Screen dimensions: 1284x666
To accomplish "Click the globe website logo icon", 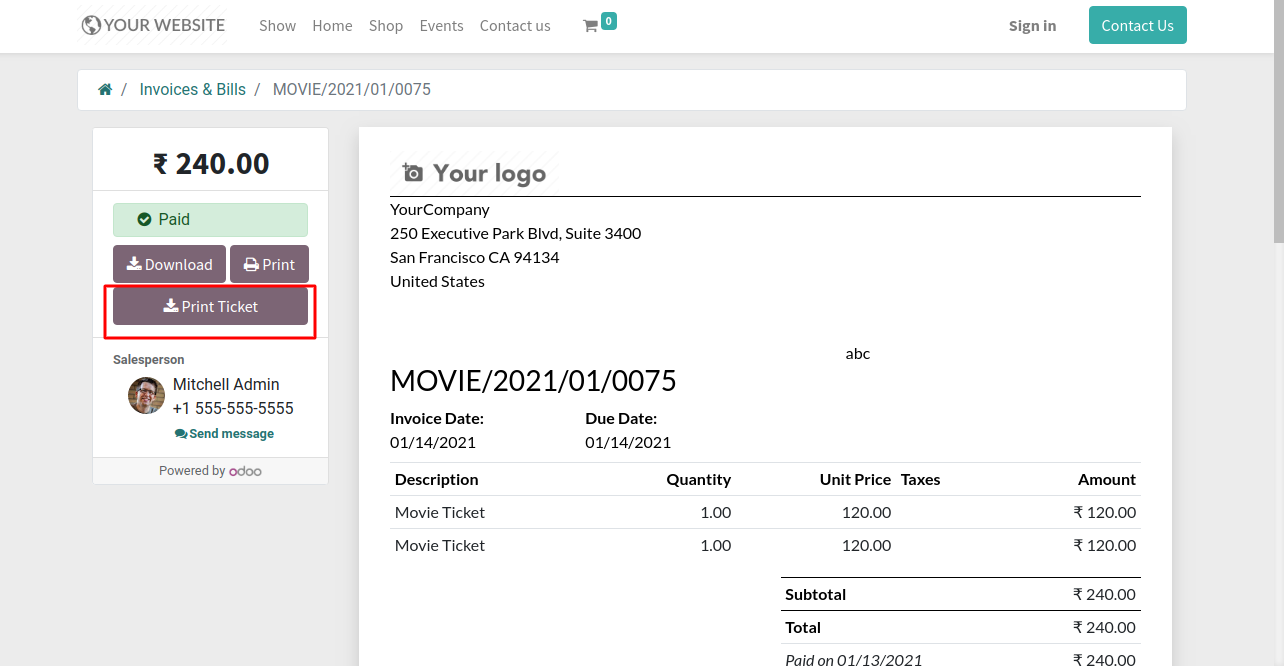I will coord(91,25).
